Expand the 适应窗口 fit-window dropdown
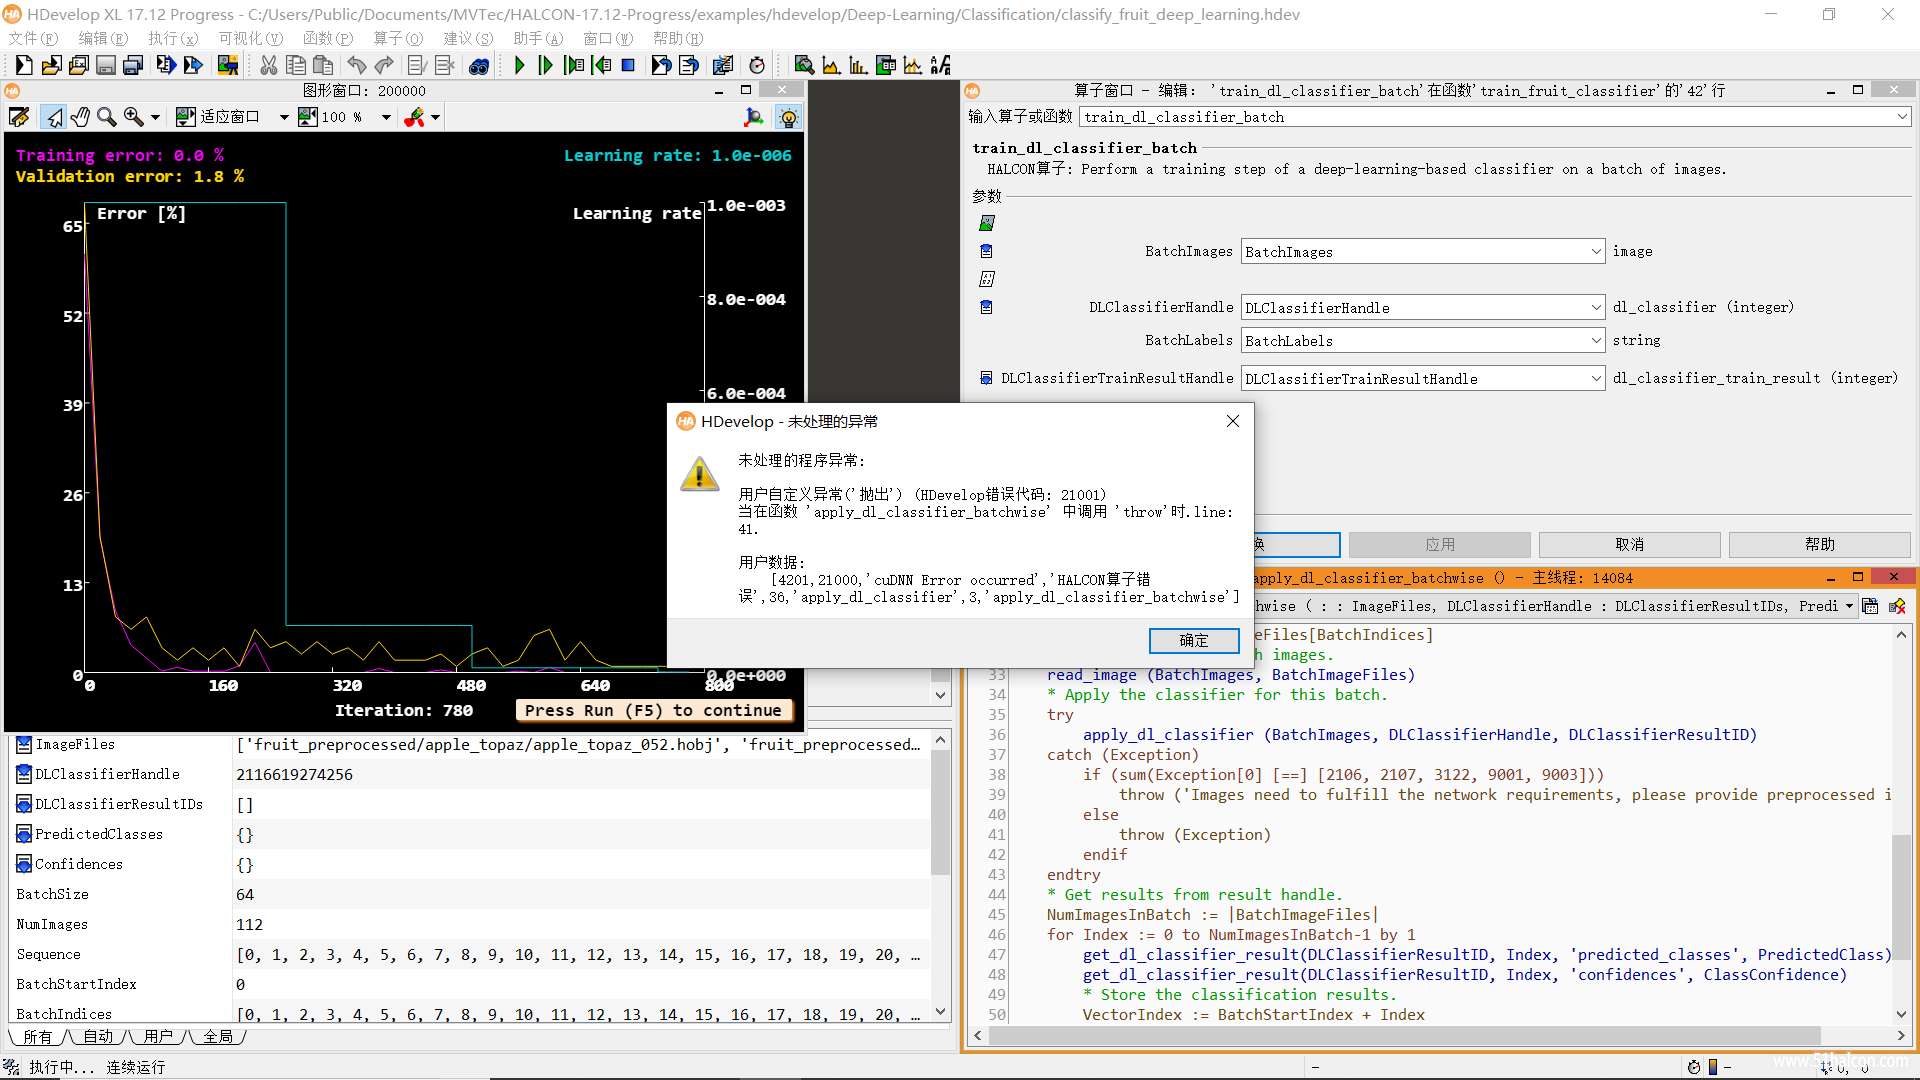1920x1080 pixels. click(284, 117)
